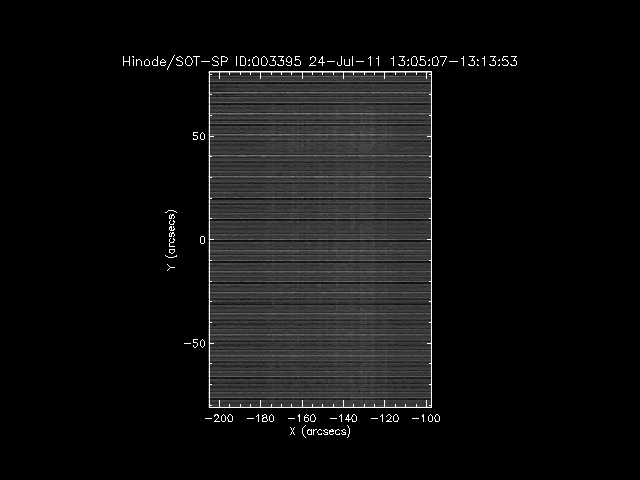Click the -50 tick label on Y axis

tap(196, 343)
